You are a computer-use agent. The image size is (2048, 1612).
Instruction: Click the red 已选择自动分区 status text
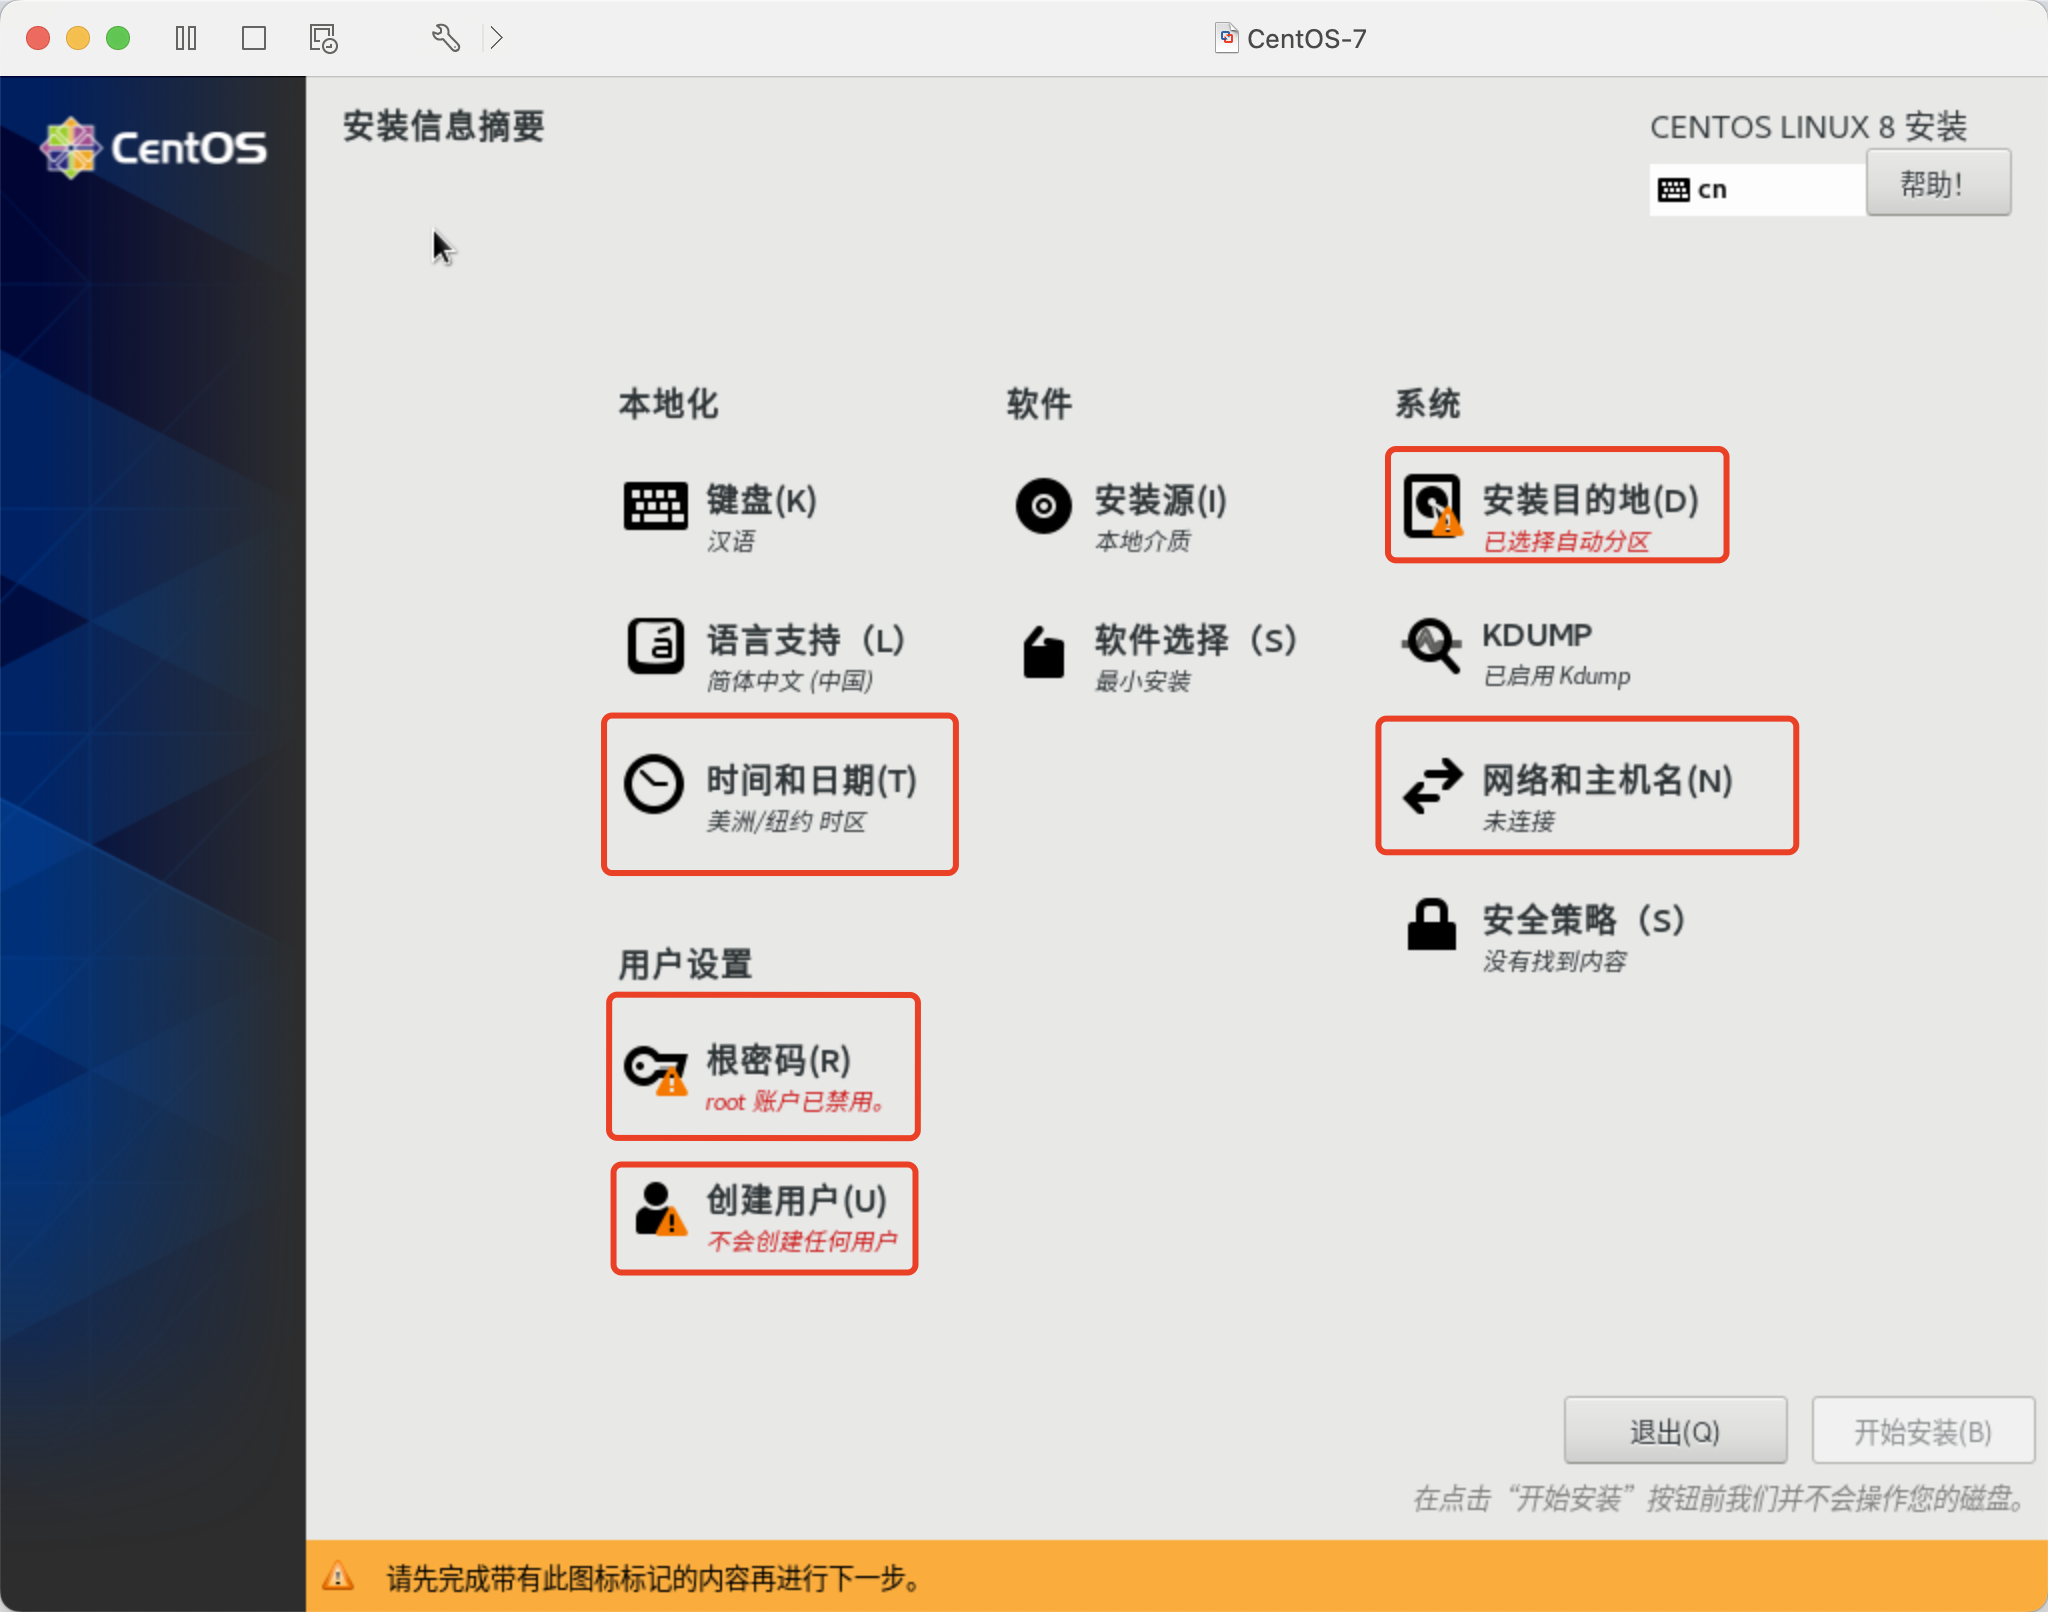(x=1566, y=542)
